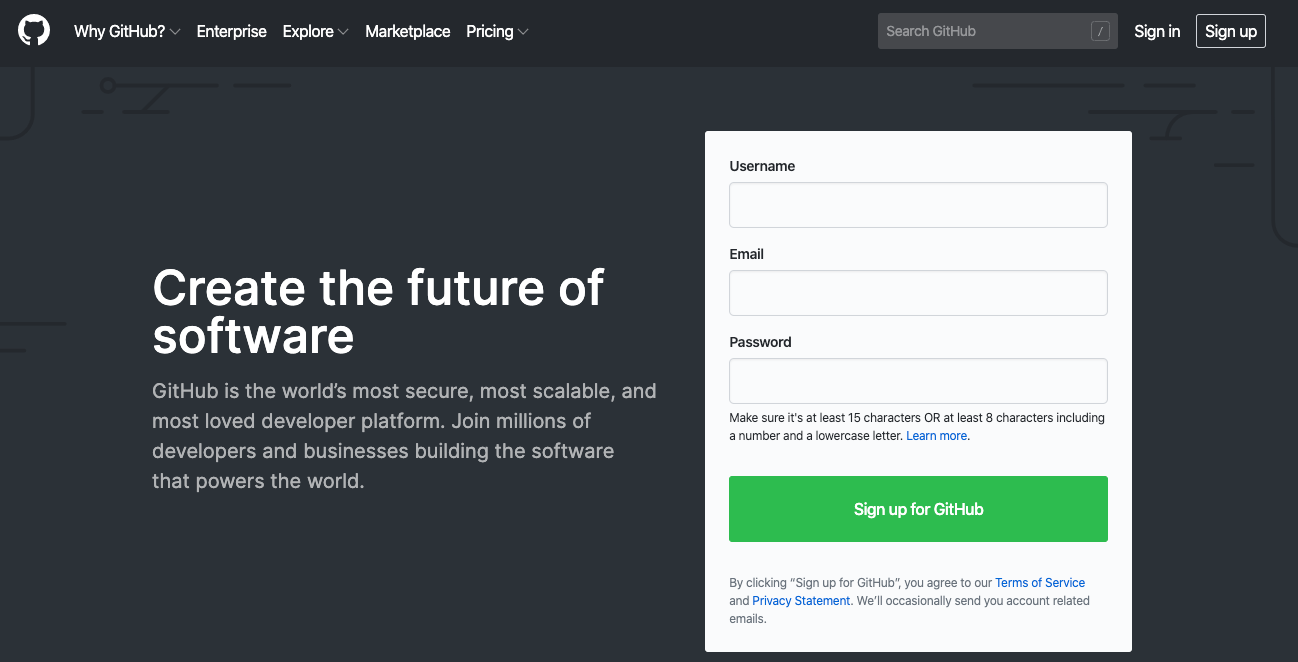Open the GitHub home page via logo
The image size is (1298, 662).
click(x=33, y=30)
